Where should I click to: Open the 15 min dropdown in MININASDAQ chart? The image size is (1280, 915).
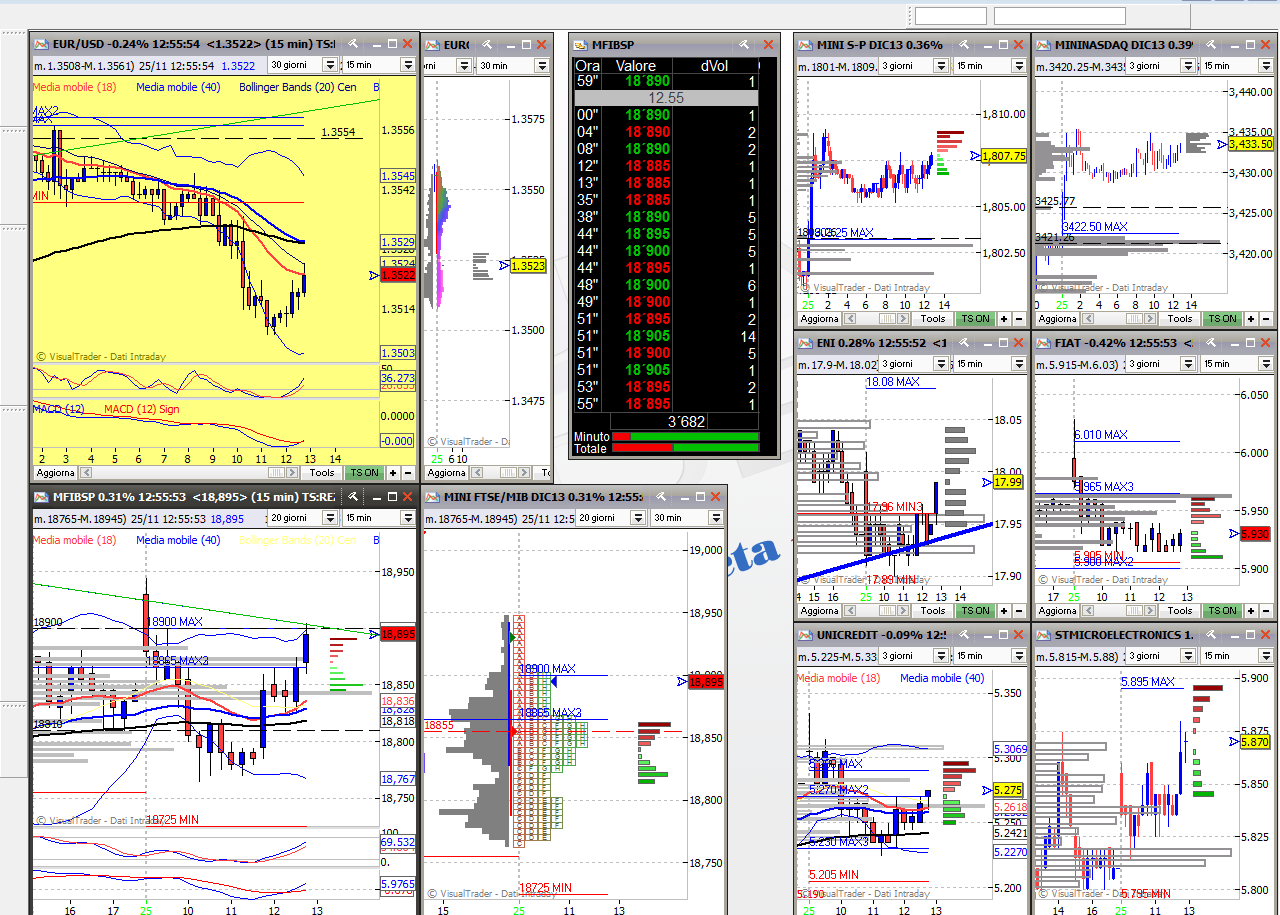tap(1236, 66)
